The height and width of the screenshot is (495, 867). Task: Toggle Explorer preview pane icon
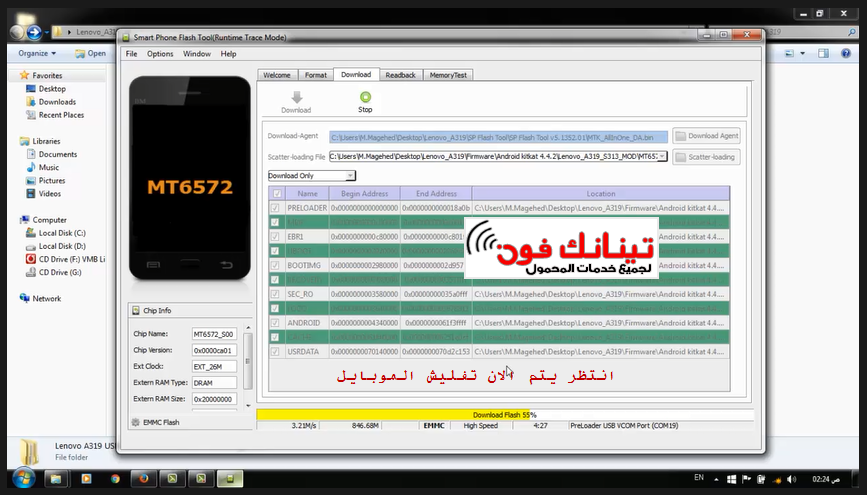coord(823,53)
